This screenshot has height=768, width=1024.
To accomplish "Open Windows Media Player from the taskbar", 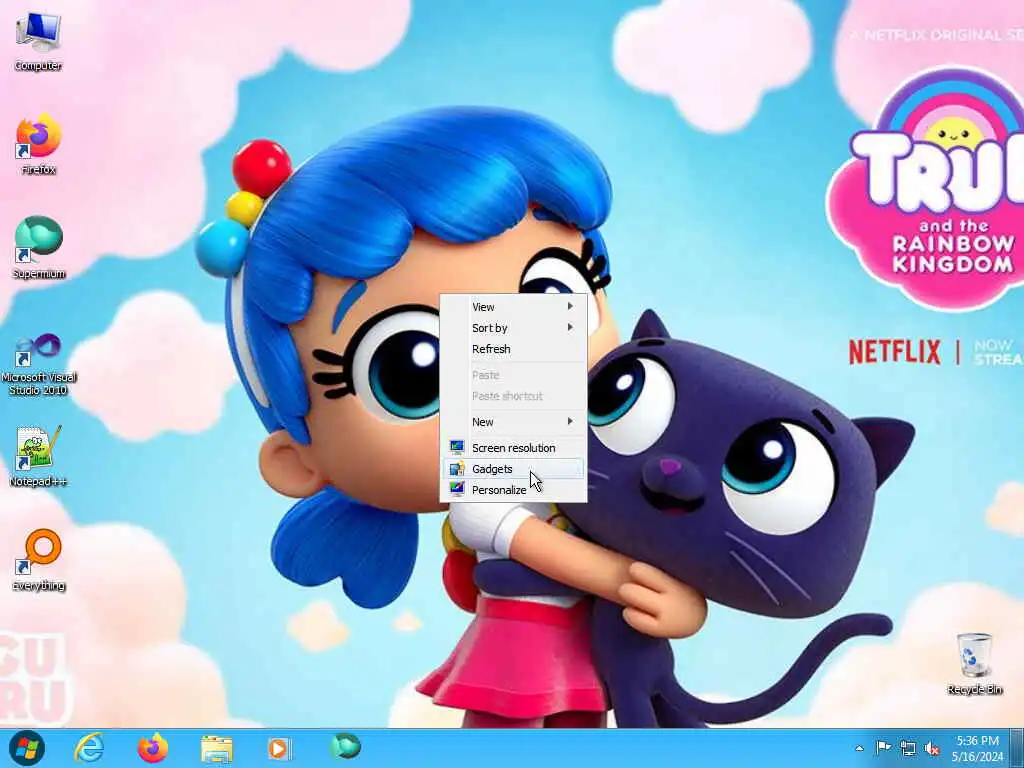I will click(280, 748).
